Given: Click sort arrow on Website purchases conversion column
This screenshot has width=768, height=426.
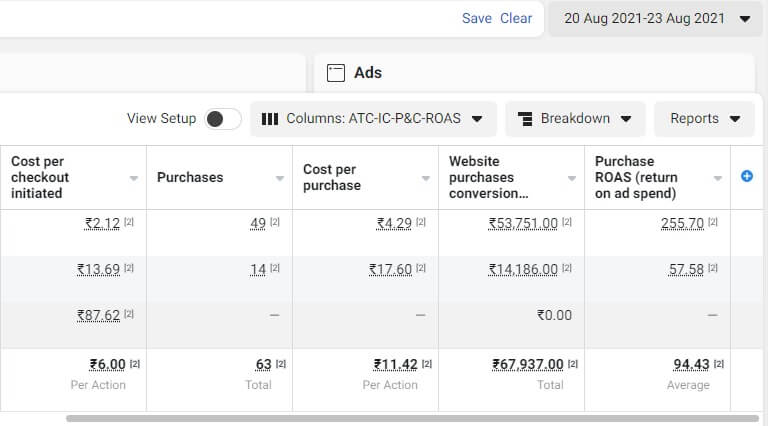Looking at the screenshot, I should click(x=573, y=178).
